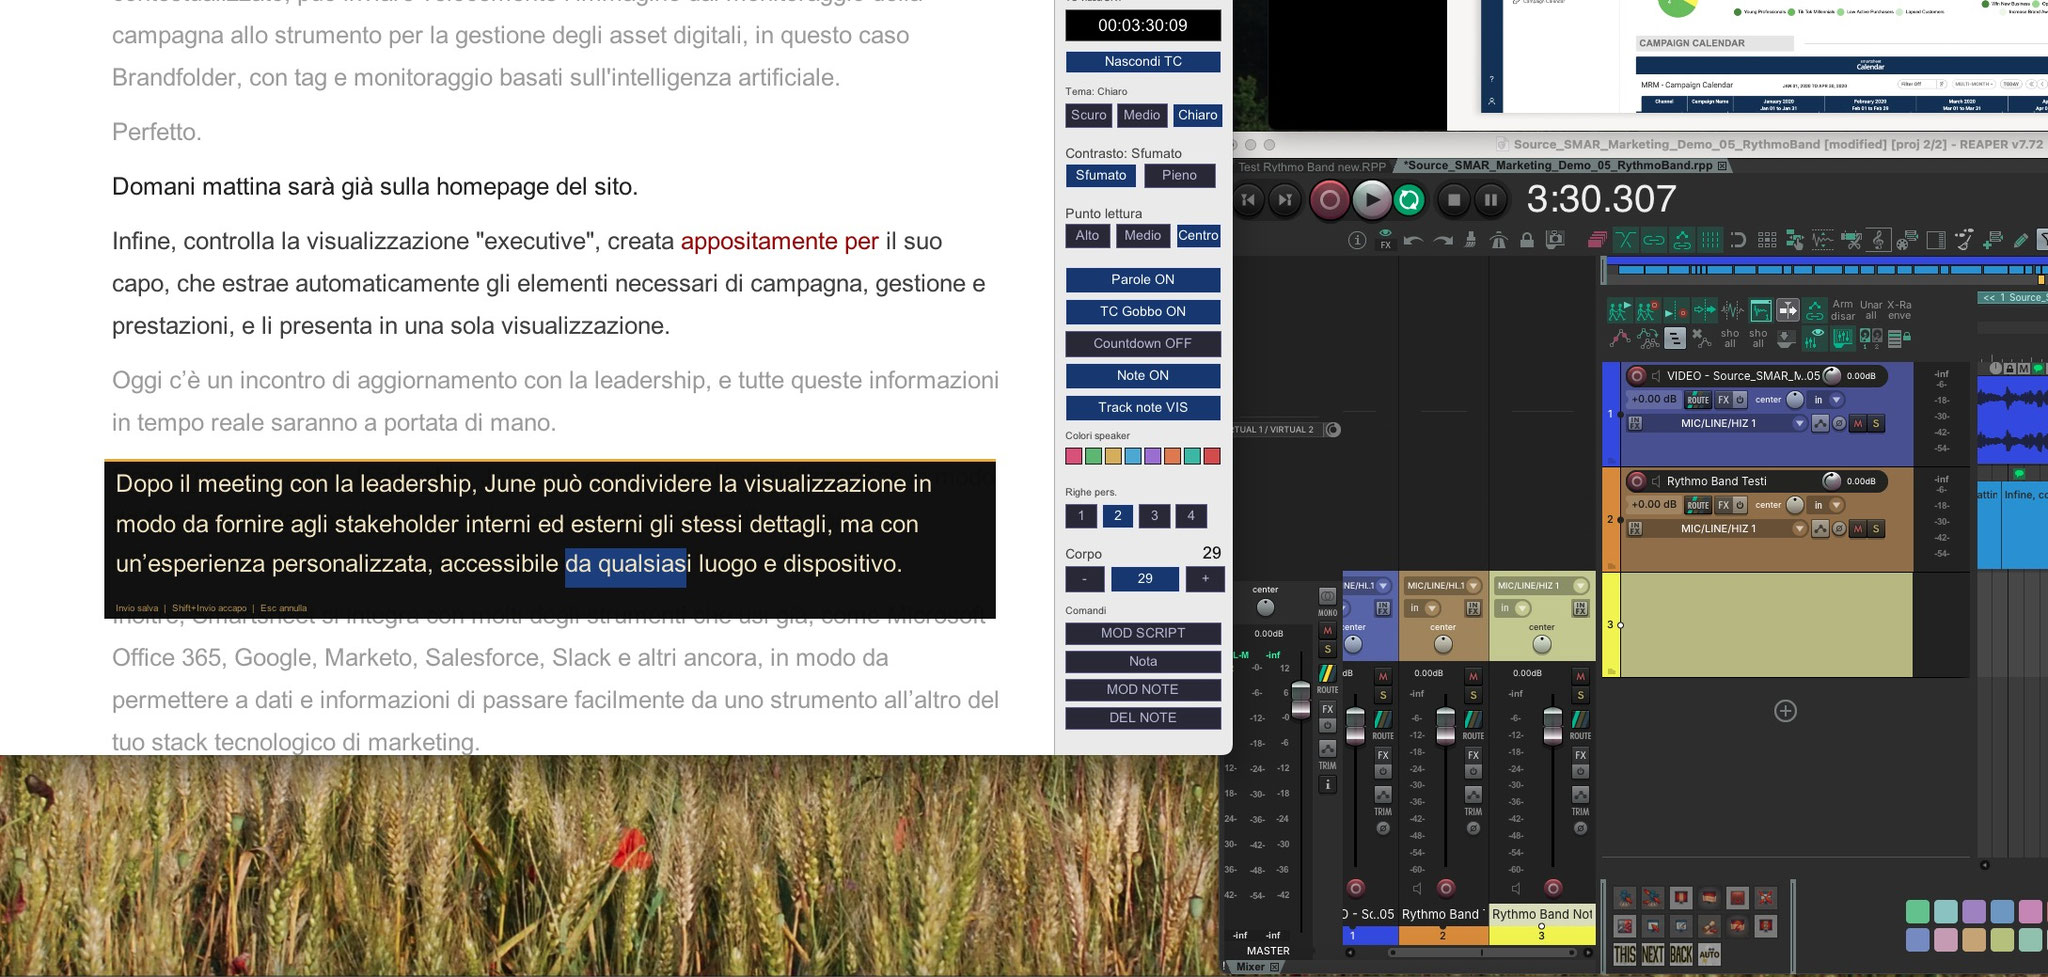The image size is (2048, 977).
Task: Toggle the metronome icon in toolbar
Action: [1498, 240]
